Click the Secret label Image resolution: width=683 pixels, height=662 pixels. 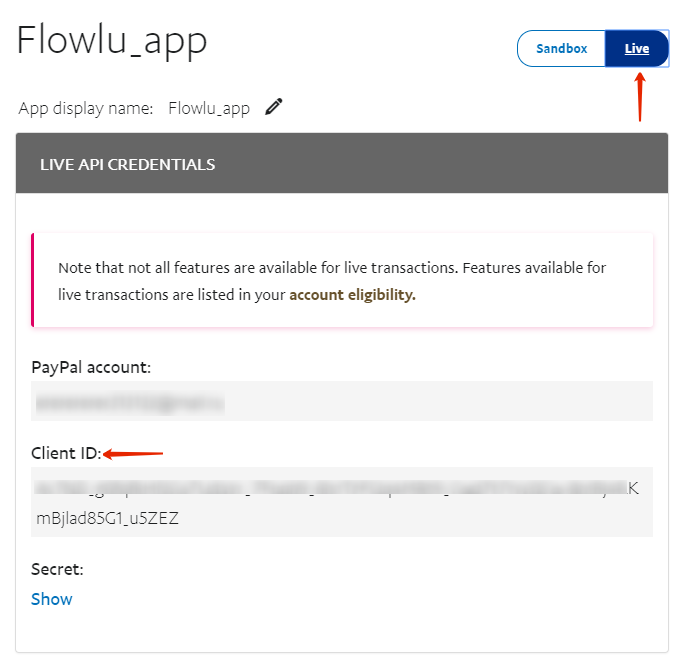57,569
